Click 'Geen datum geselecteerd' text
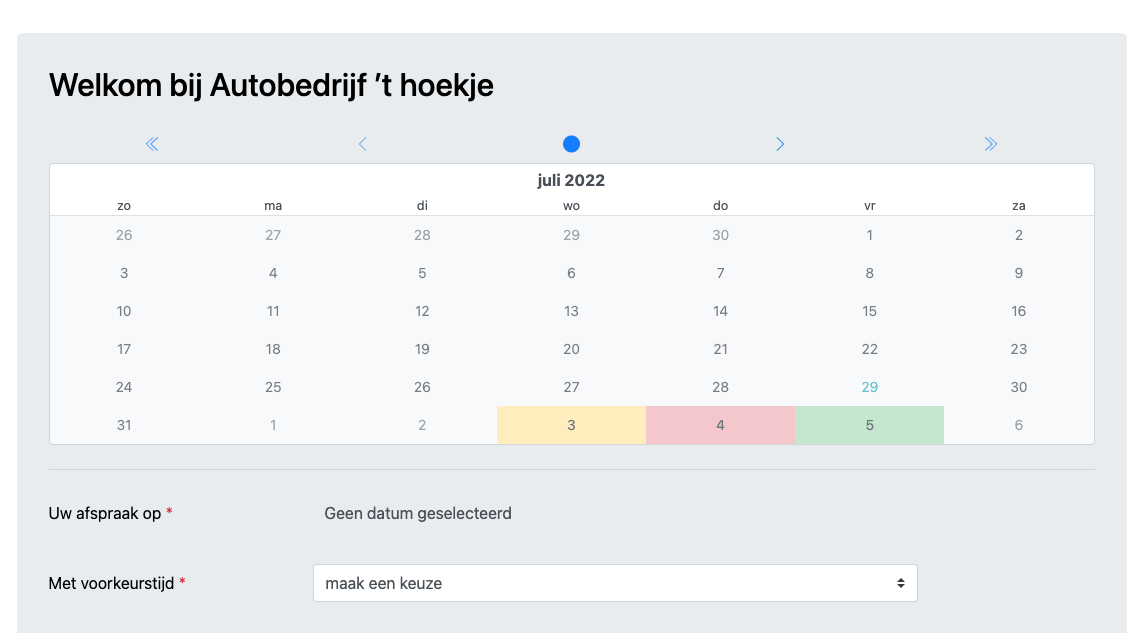Screen dimensions: 1132x633 pyautogui.click(x=418, y=513)
